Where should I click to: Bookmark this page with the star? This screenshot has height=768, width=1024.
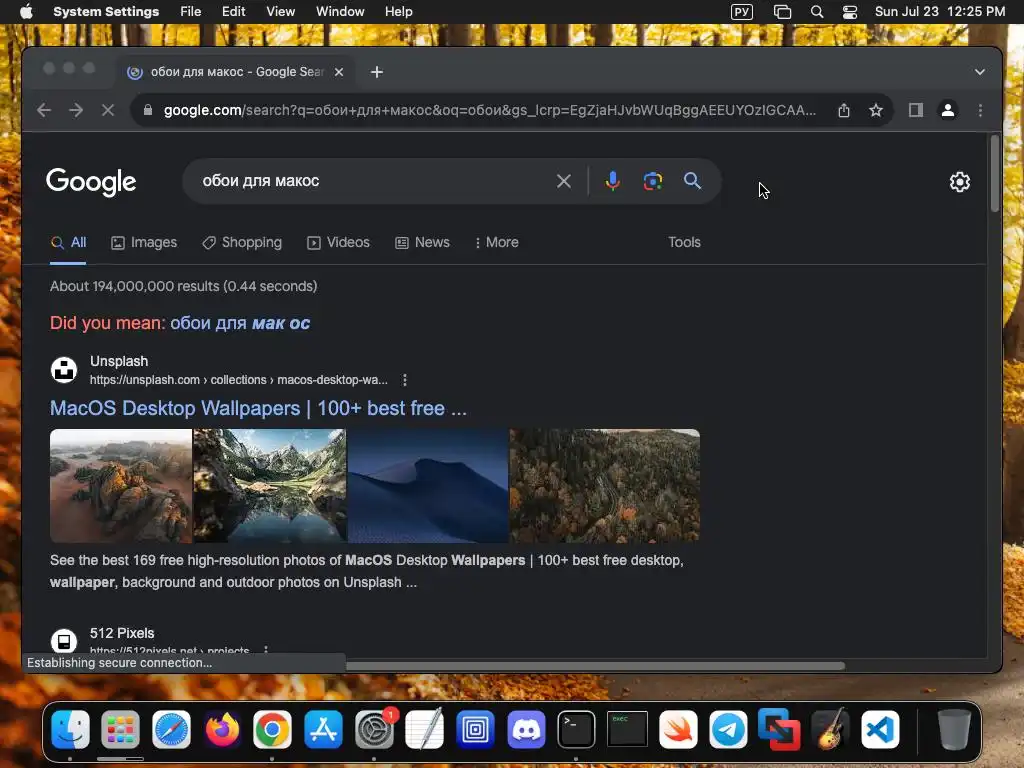(x=876, y=110)
